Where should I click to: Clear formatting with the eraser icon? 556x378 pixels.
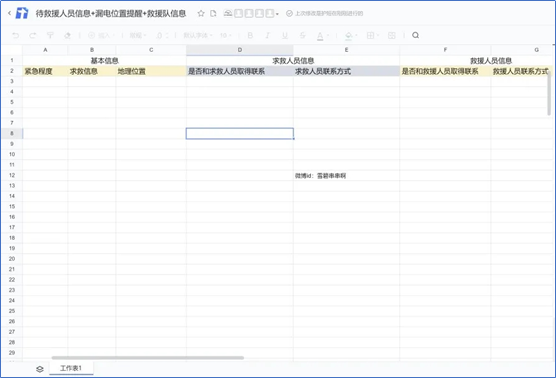point(67,35)
